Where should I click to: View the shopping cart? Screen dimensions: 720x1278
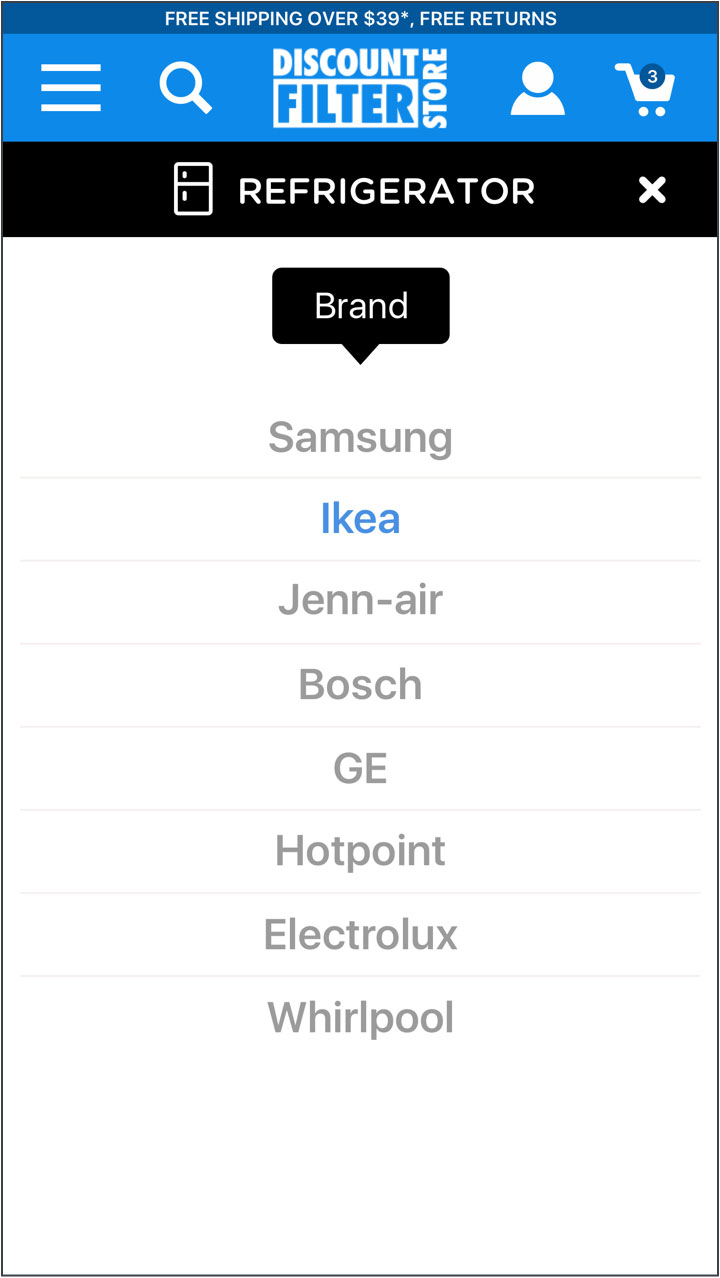click(x=644, y=92)
